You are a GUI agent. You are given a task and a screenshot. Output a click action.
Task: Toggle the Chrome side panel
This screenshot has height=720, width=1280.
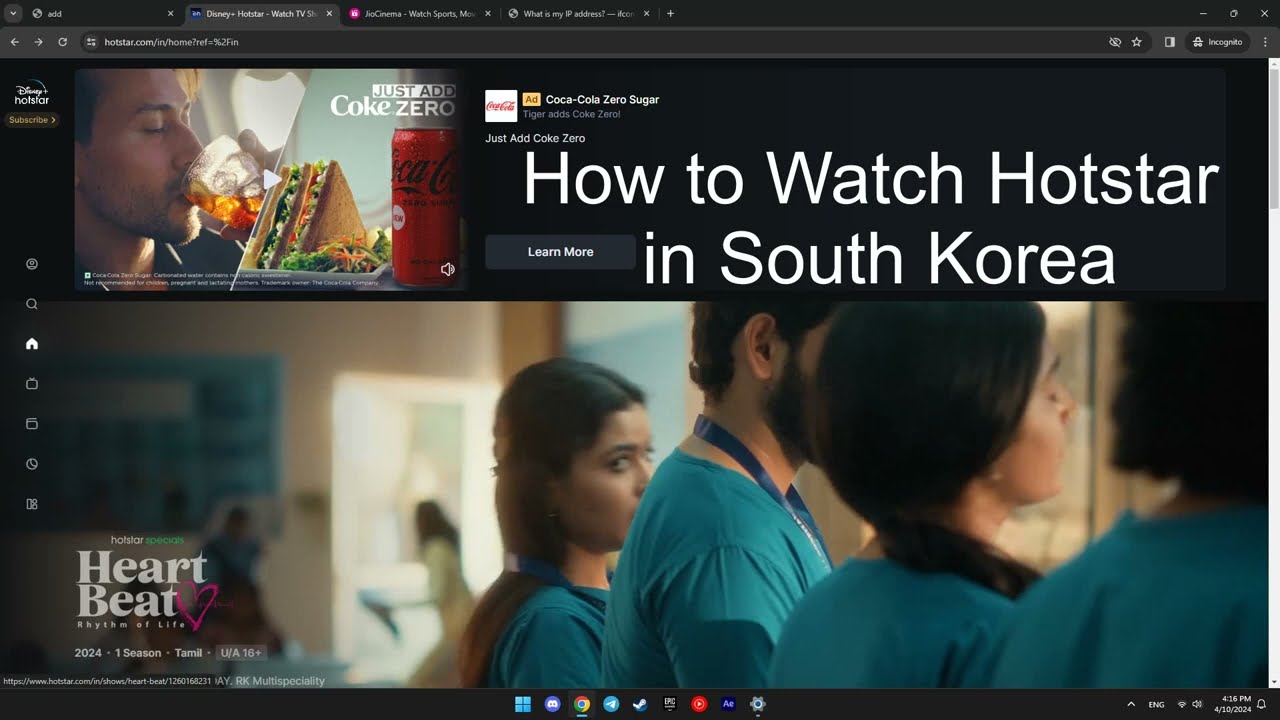[1169, 42]
